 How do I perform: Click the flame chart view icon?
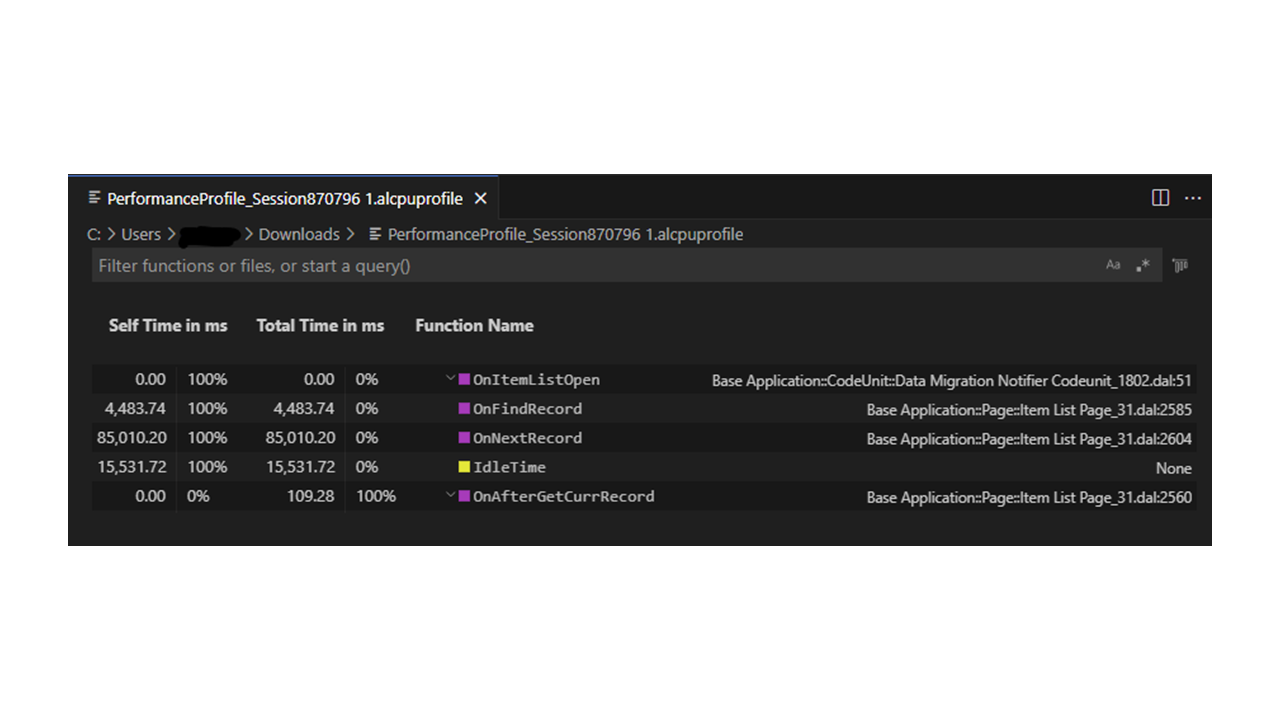click(x=1180, y=266)
